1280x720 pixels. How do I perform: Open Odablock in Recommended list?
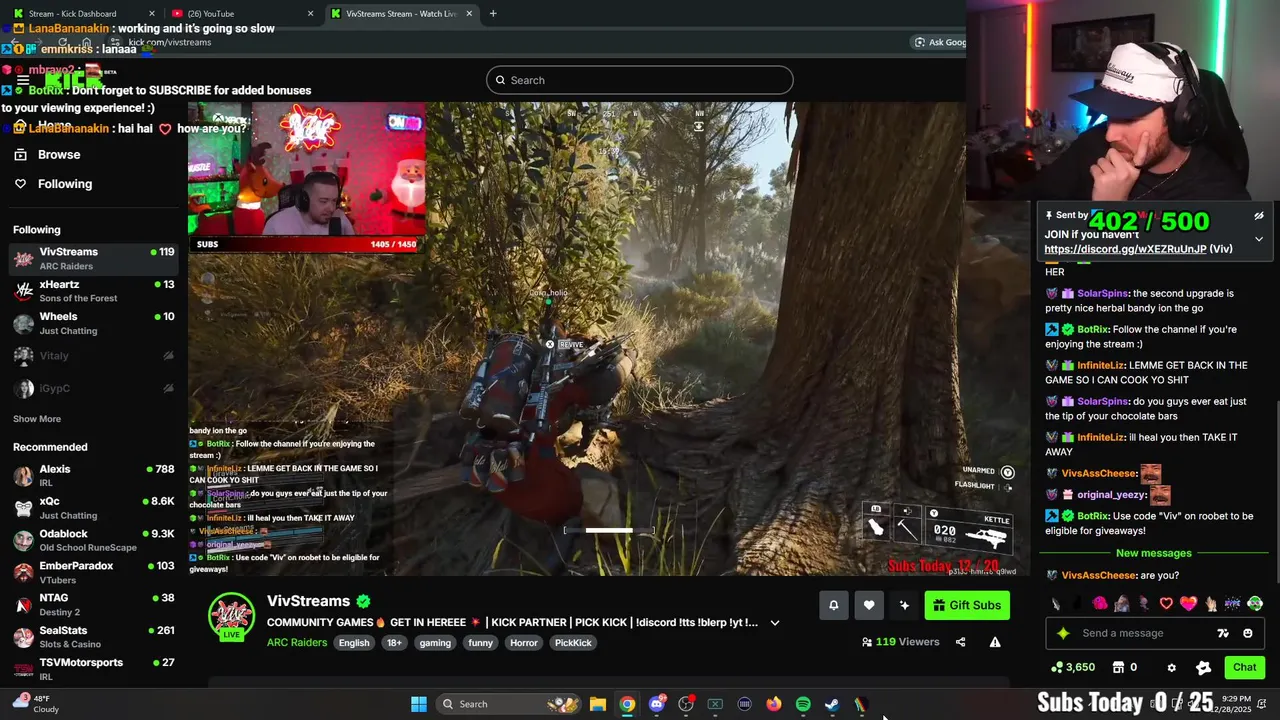(x=93, y=540)
